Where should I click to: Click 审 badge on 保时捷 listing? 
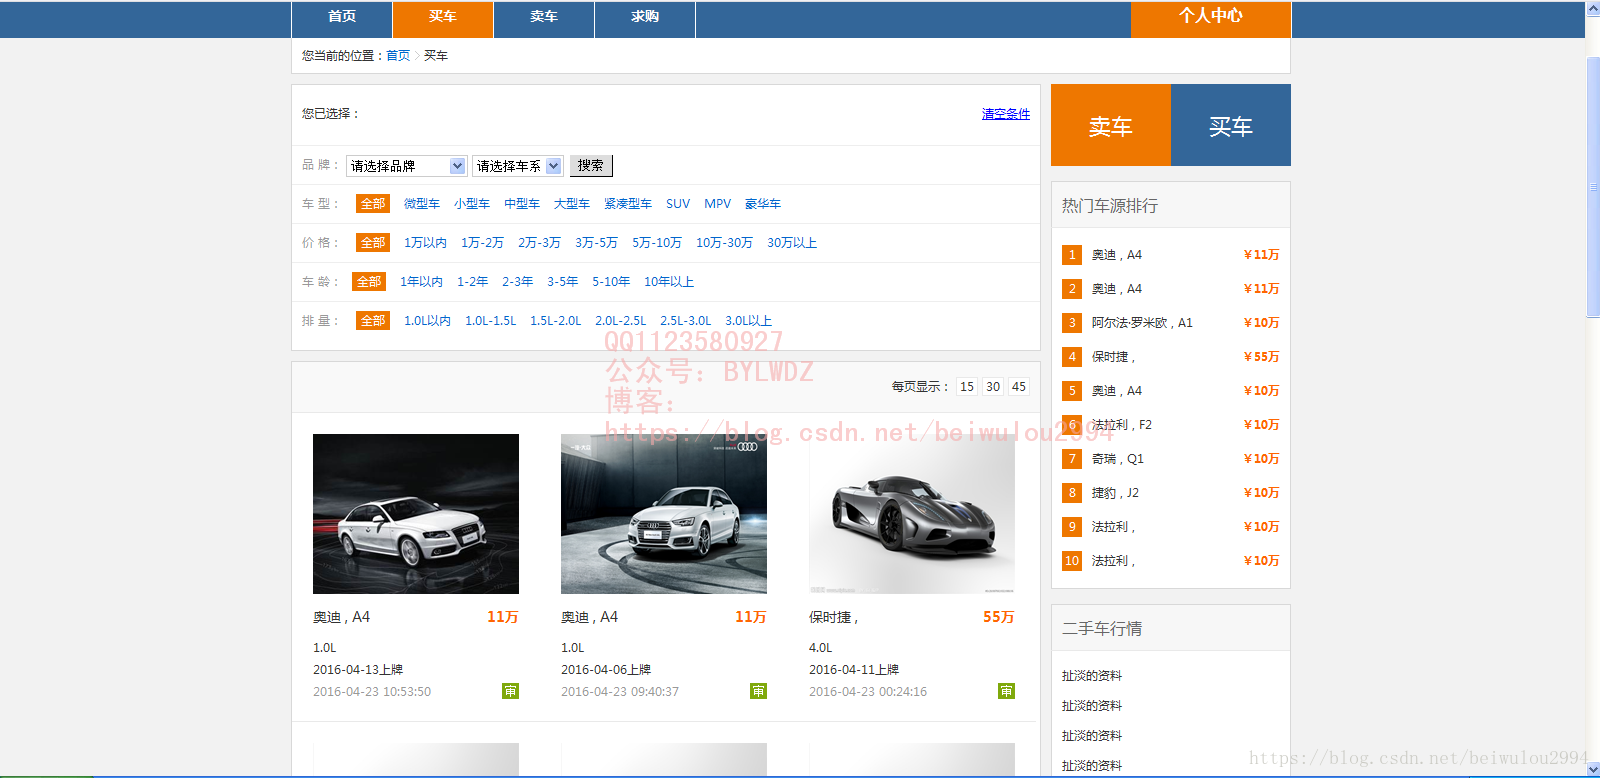pyautogui.click(x=1006, y=691)
